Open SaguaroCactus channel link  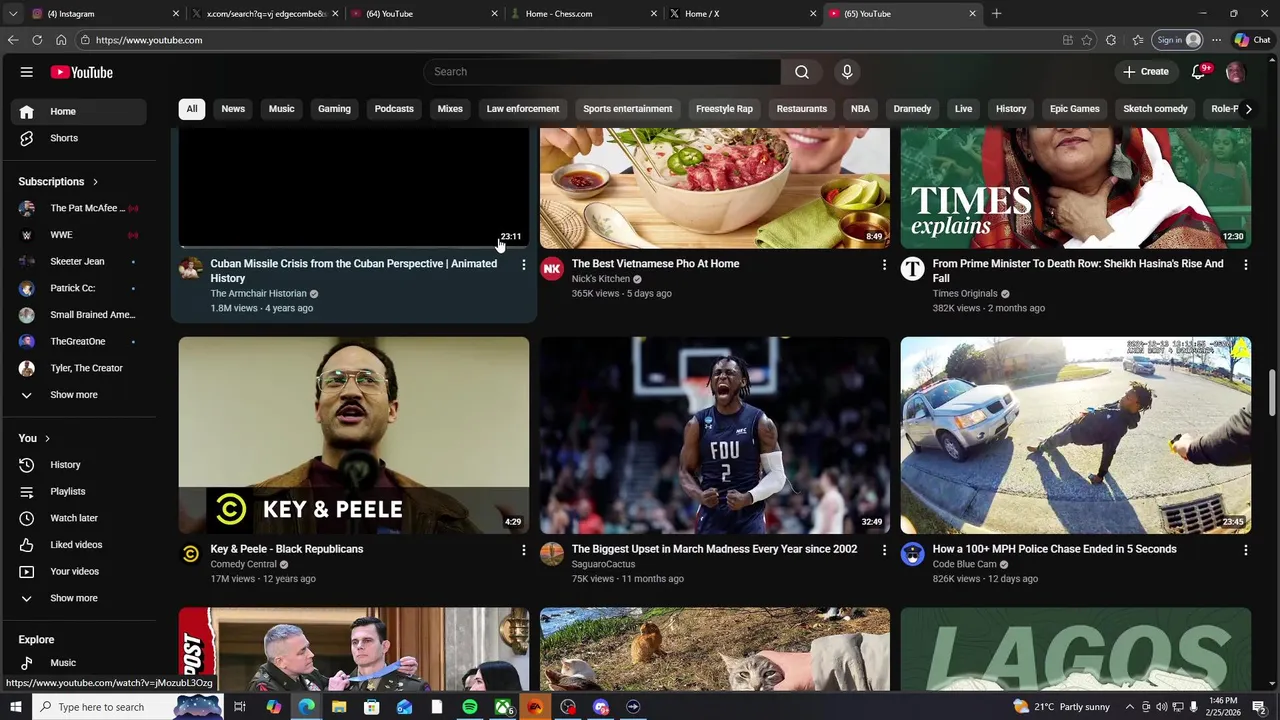pos(603,565)
